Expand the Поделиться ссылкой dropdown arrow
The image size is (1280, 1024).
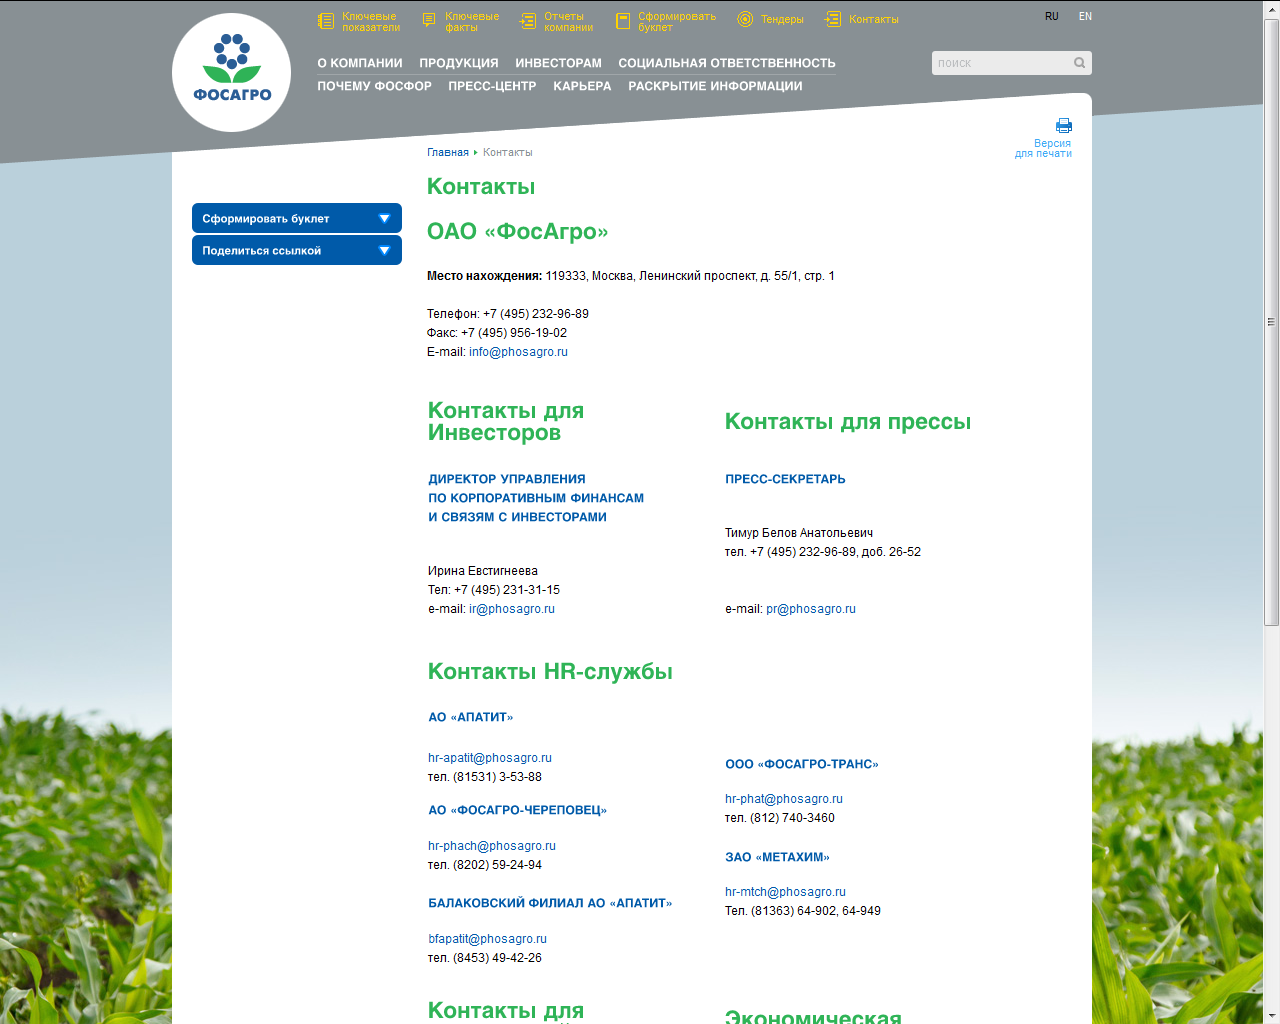point(384,250)
